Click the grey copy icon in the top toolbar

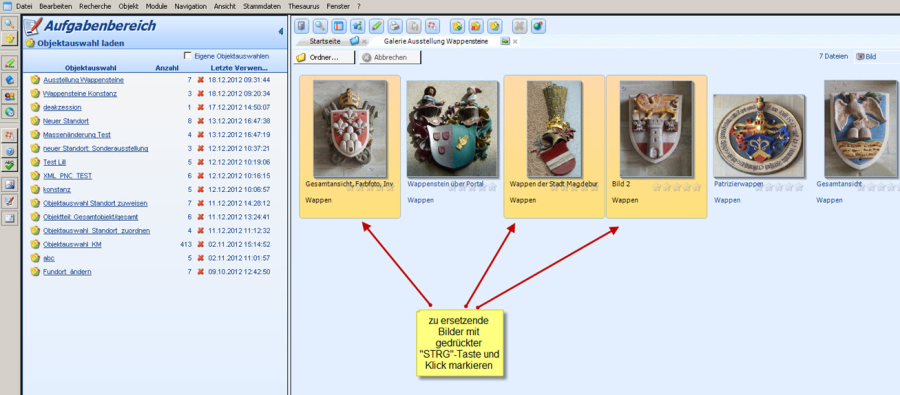click(x=413, y=26)
